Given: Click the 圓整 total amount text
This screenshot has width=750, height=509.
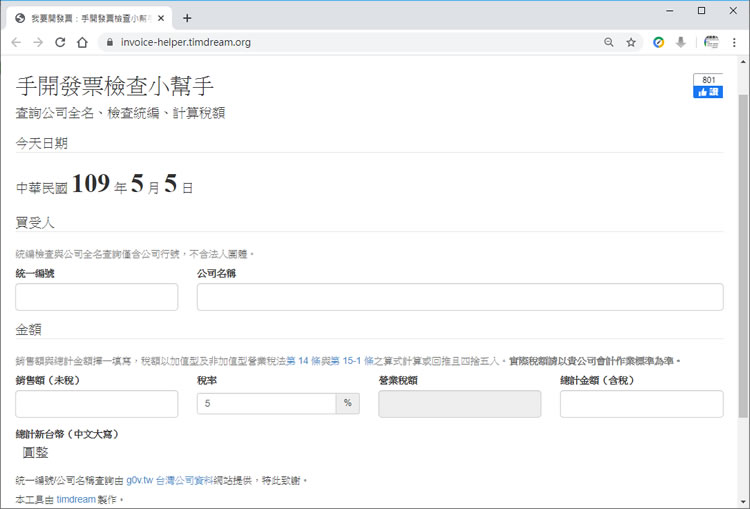Looking at the screenshot, I should pos(35,453).
